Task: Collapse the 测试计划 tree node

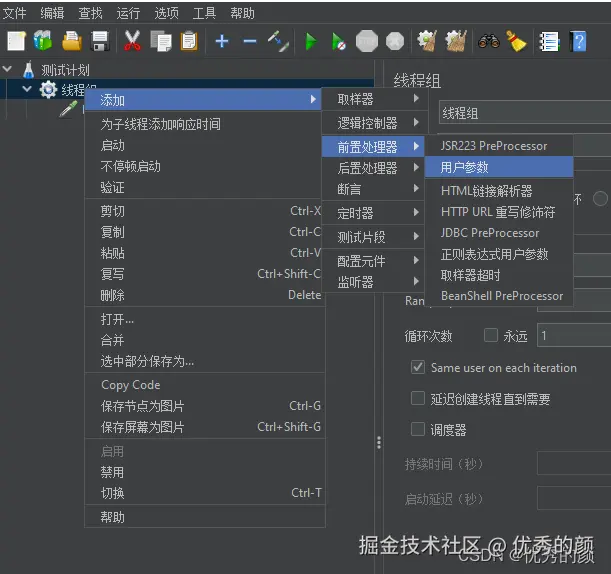Action: point(7,69)
